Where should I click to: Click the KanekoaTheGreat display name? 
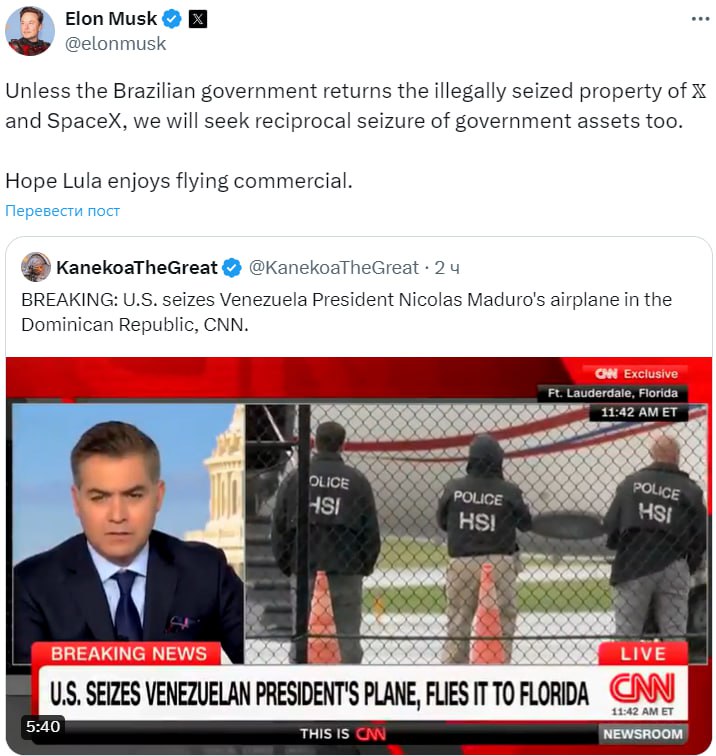click(137, 267)
